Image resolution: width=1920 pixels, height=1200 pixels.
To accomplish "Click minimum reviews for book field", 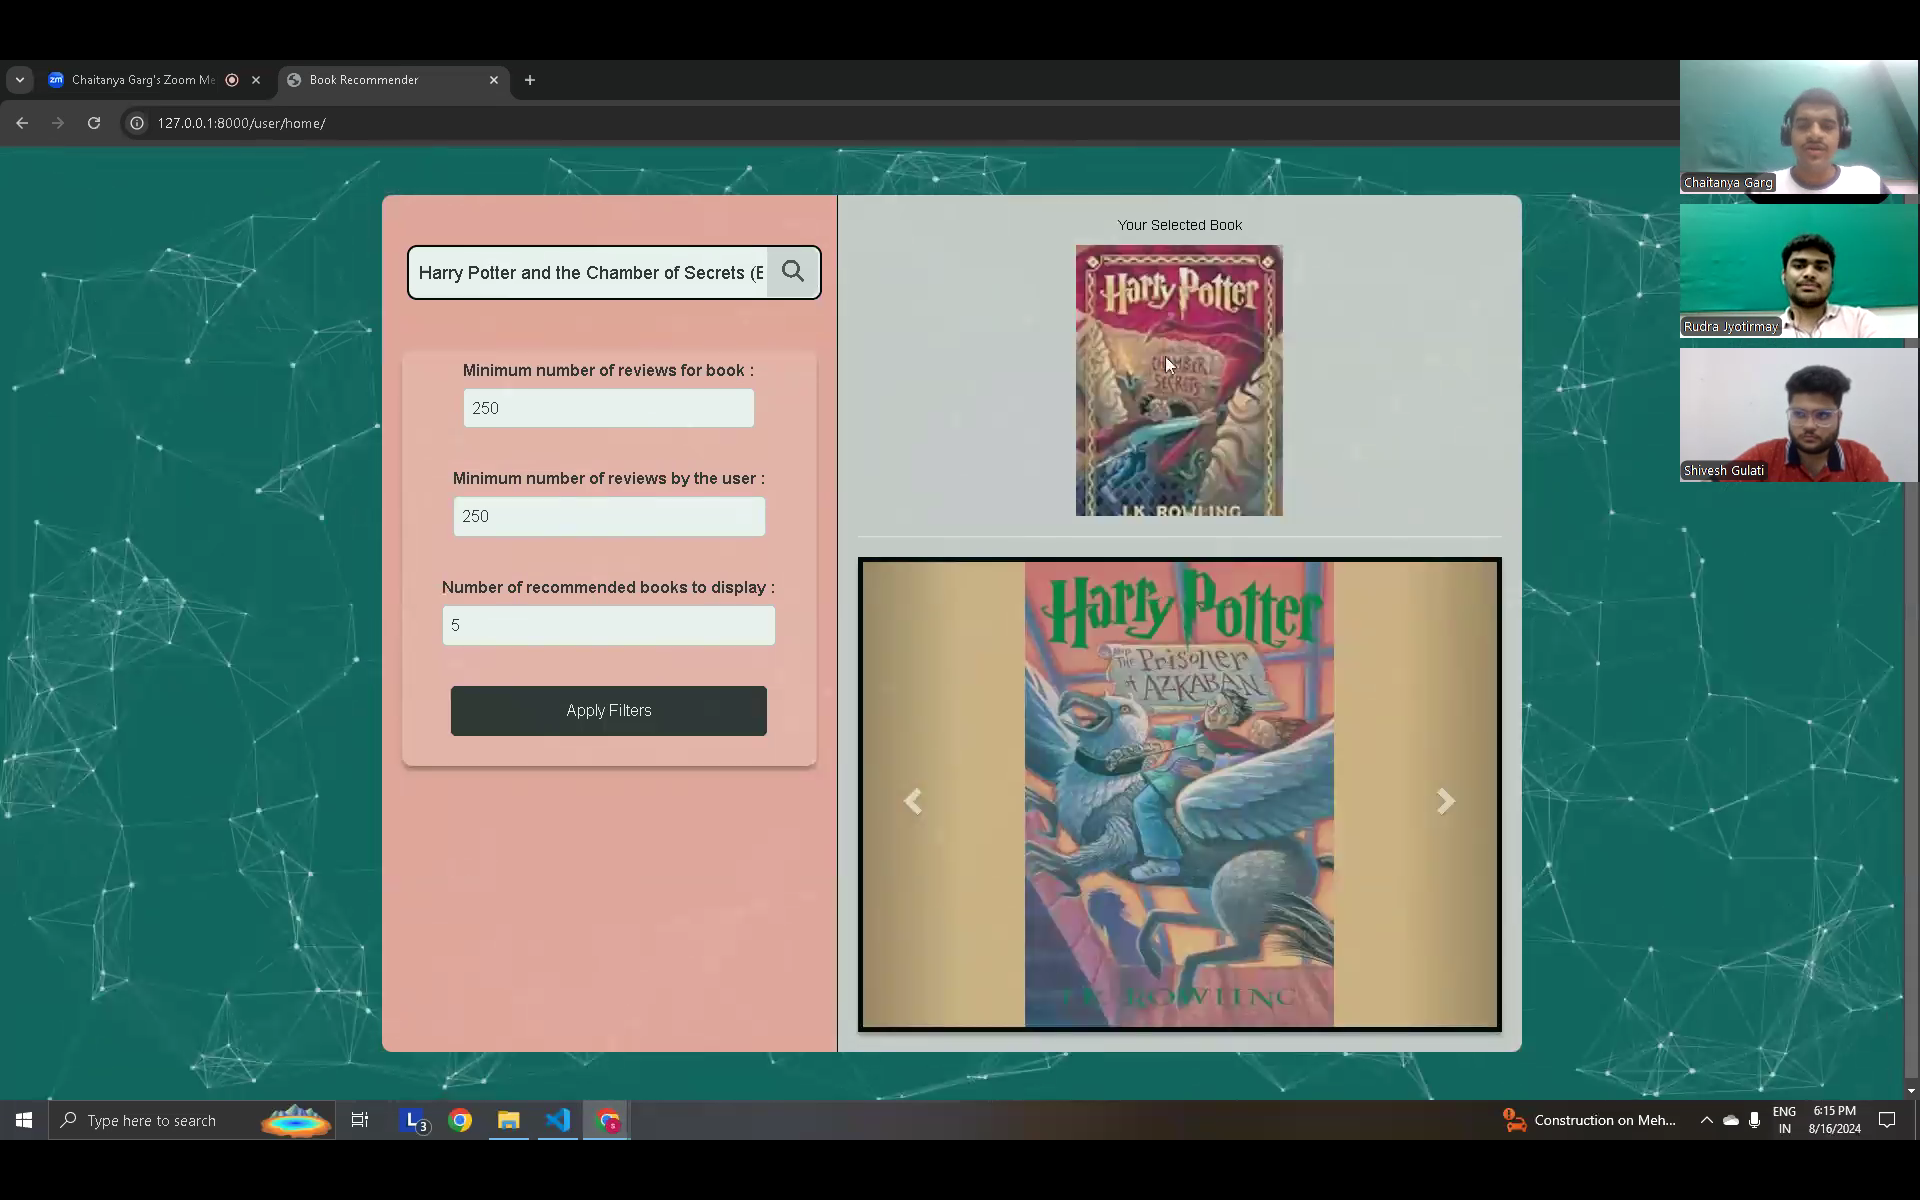I will click(x=608, y=408).
